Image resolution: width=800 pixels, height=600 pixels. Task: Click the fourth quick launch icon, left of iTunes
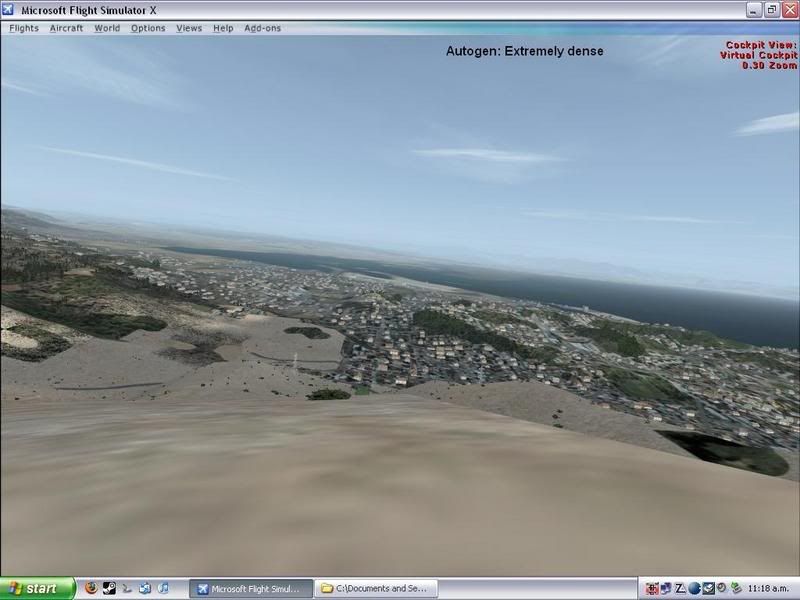pyautogui.click(x=145, y=589)
